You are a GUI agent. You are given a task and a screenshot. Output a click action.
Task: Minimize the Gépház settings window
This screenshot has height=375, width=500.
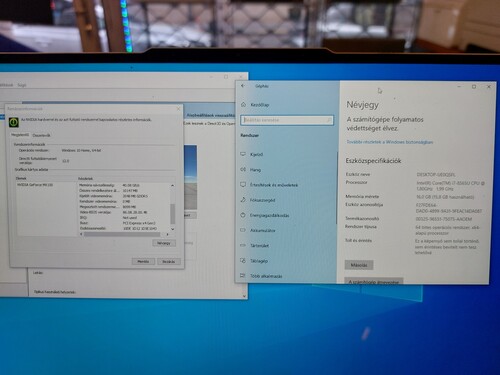pyautogui.click(x=459, y=87)
